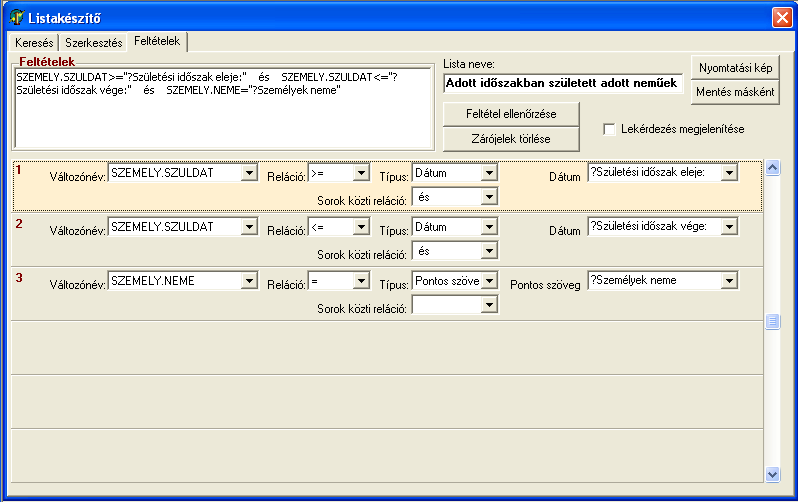Select condition row number 3
This screenshot has width=798, height=502.
coord(19,277)
